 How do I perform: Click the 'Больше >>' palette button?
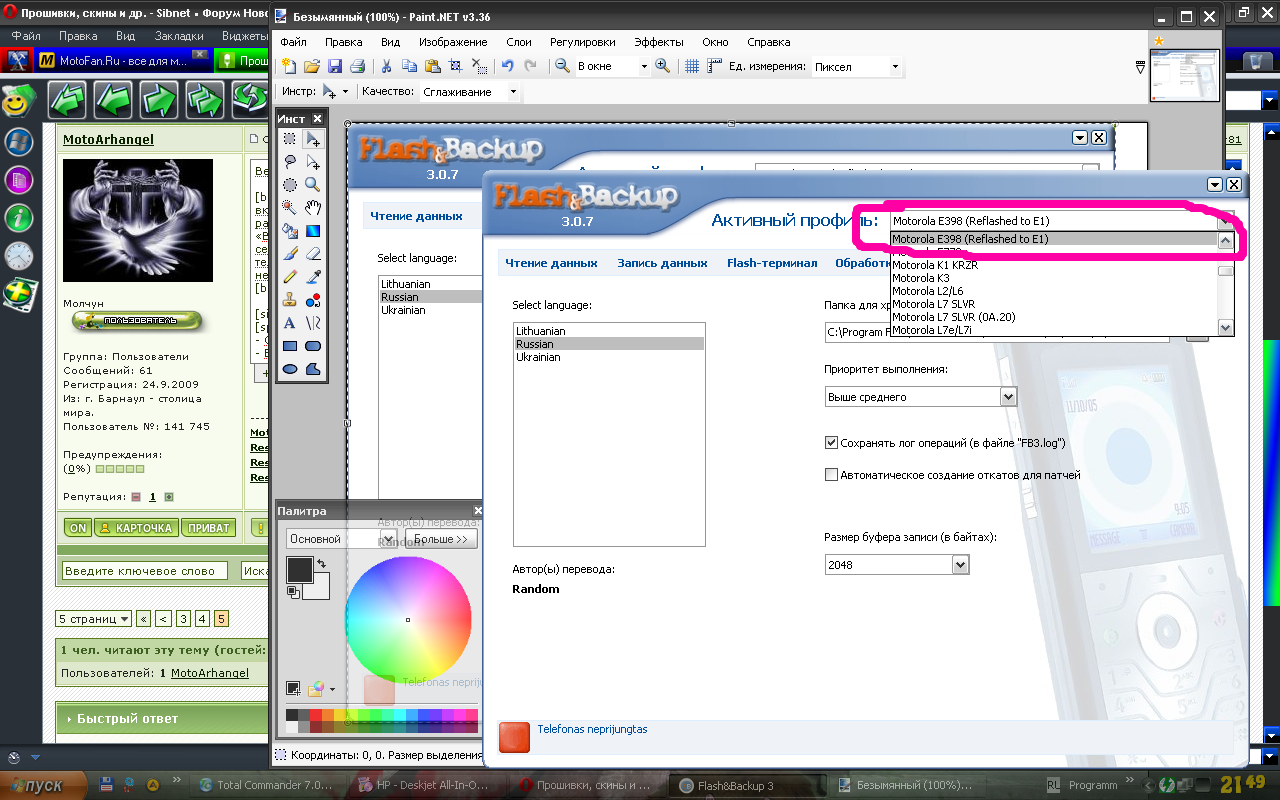440,539
